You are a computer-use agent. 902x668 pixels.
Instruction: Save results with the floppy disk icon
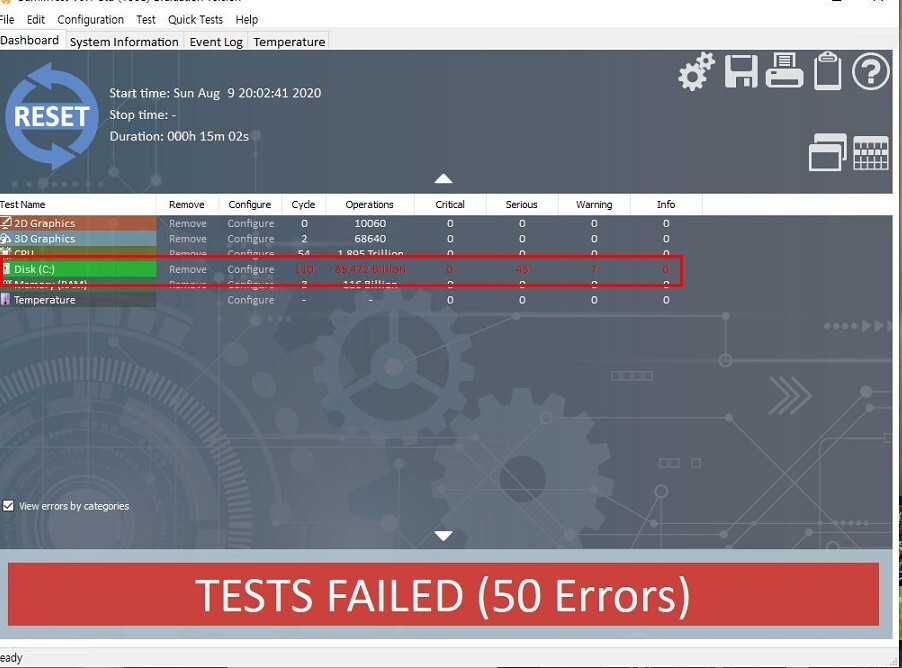tap(741, 72)
